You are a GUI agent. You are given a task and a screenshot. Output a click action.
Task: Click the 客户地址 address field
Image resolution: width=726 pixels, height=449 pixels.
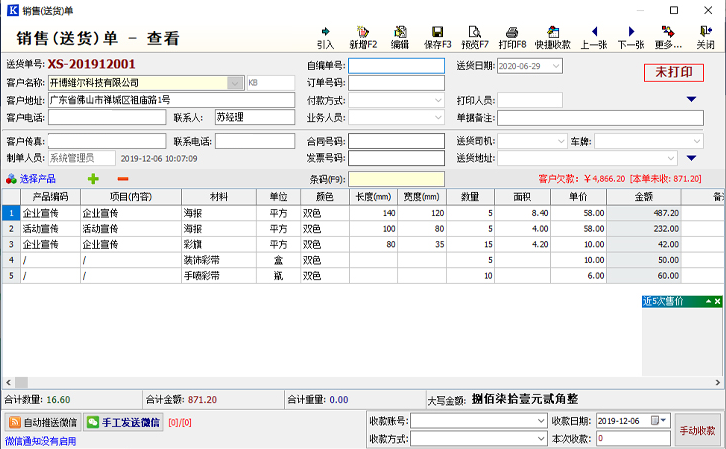point(171,100)
